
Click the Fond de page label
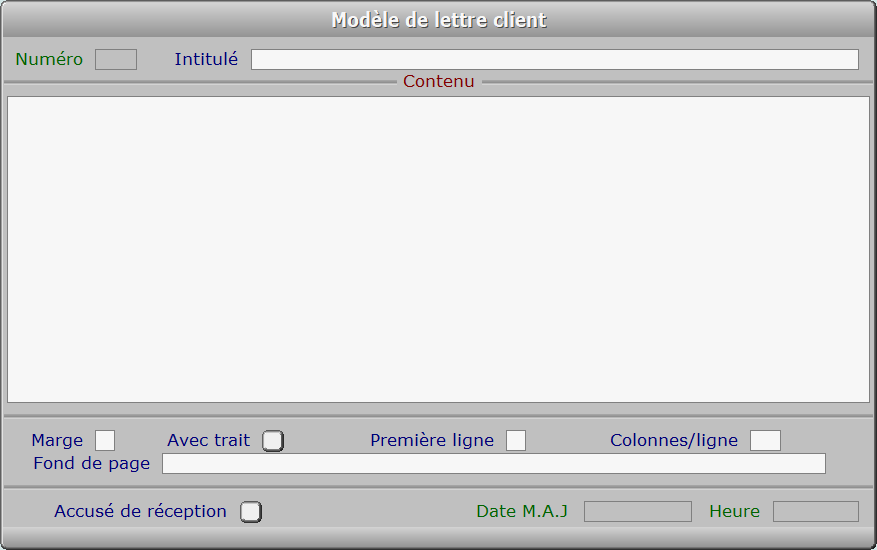click(92, 463)
